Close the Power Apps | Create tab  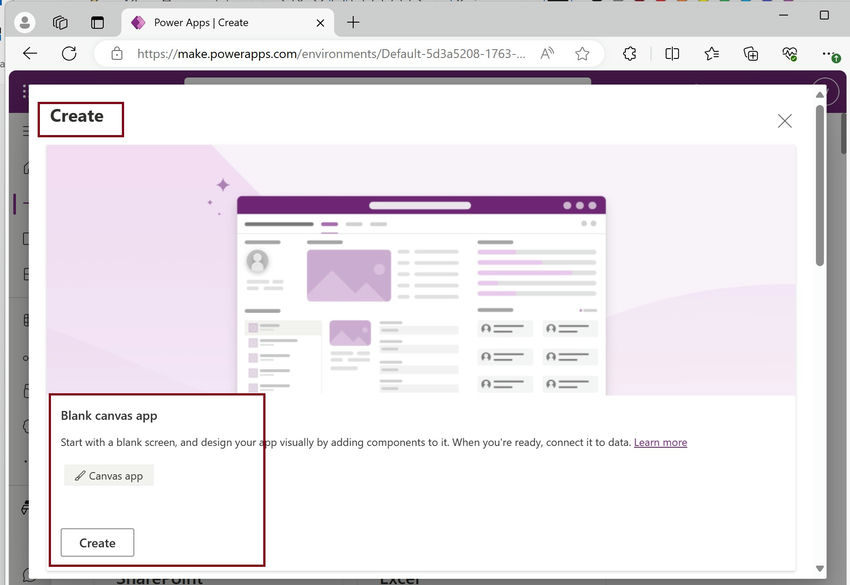(x=320, y=23)
